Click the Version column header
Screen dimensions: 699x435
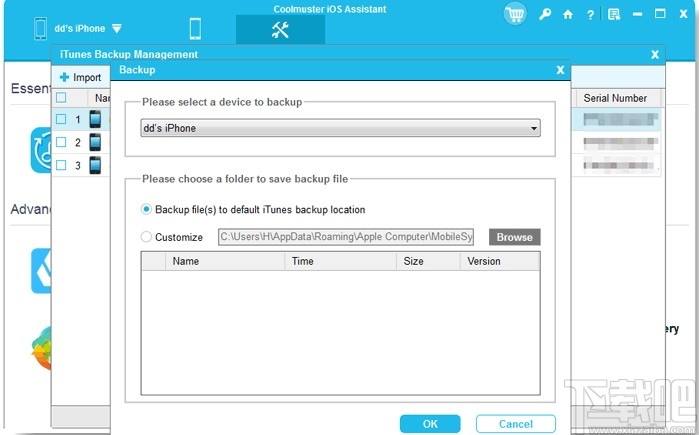500,261
